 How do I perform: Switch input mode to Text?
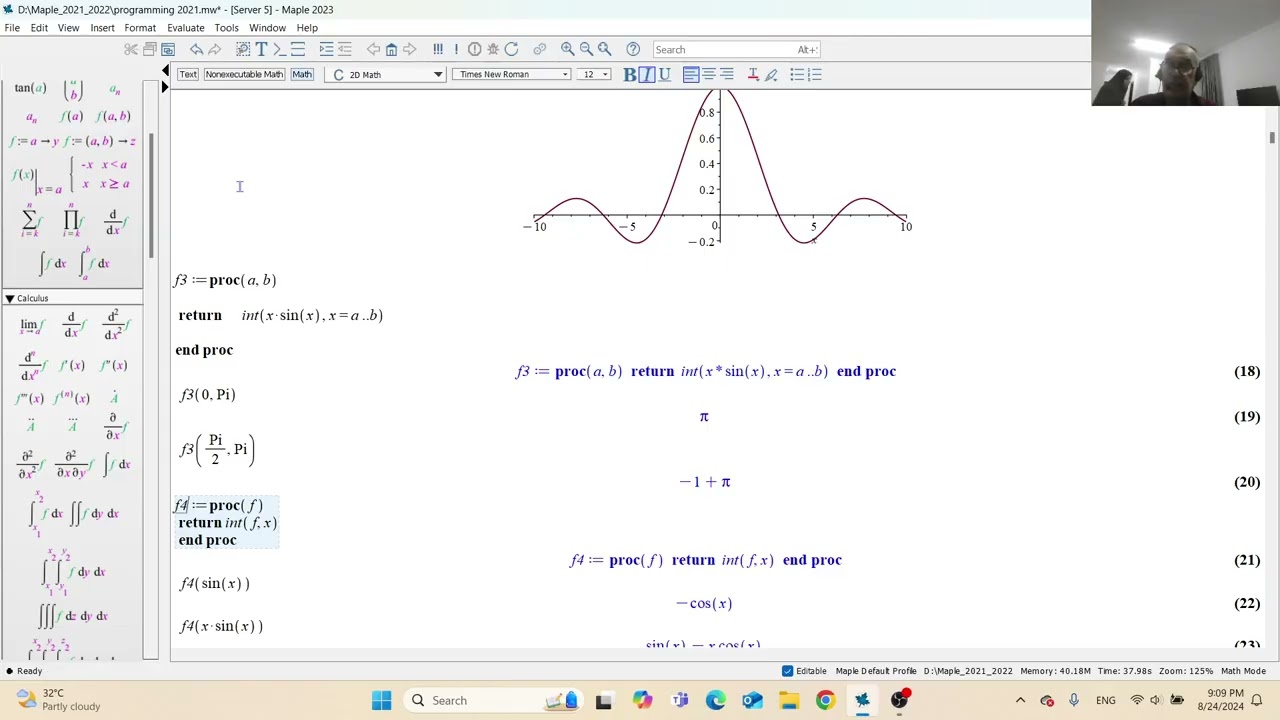(x=188, y=74)
